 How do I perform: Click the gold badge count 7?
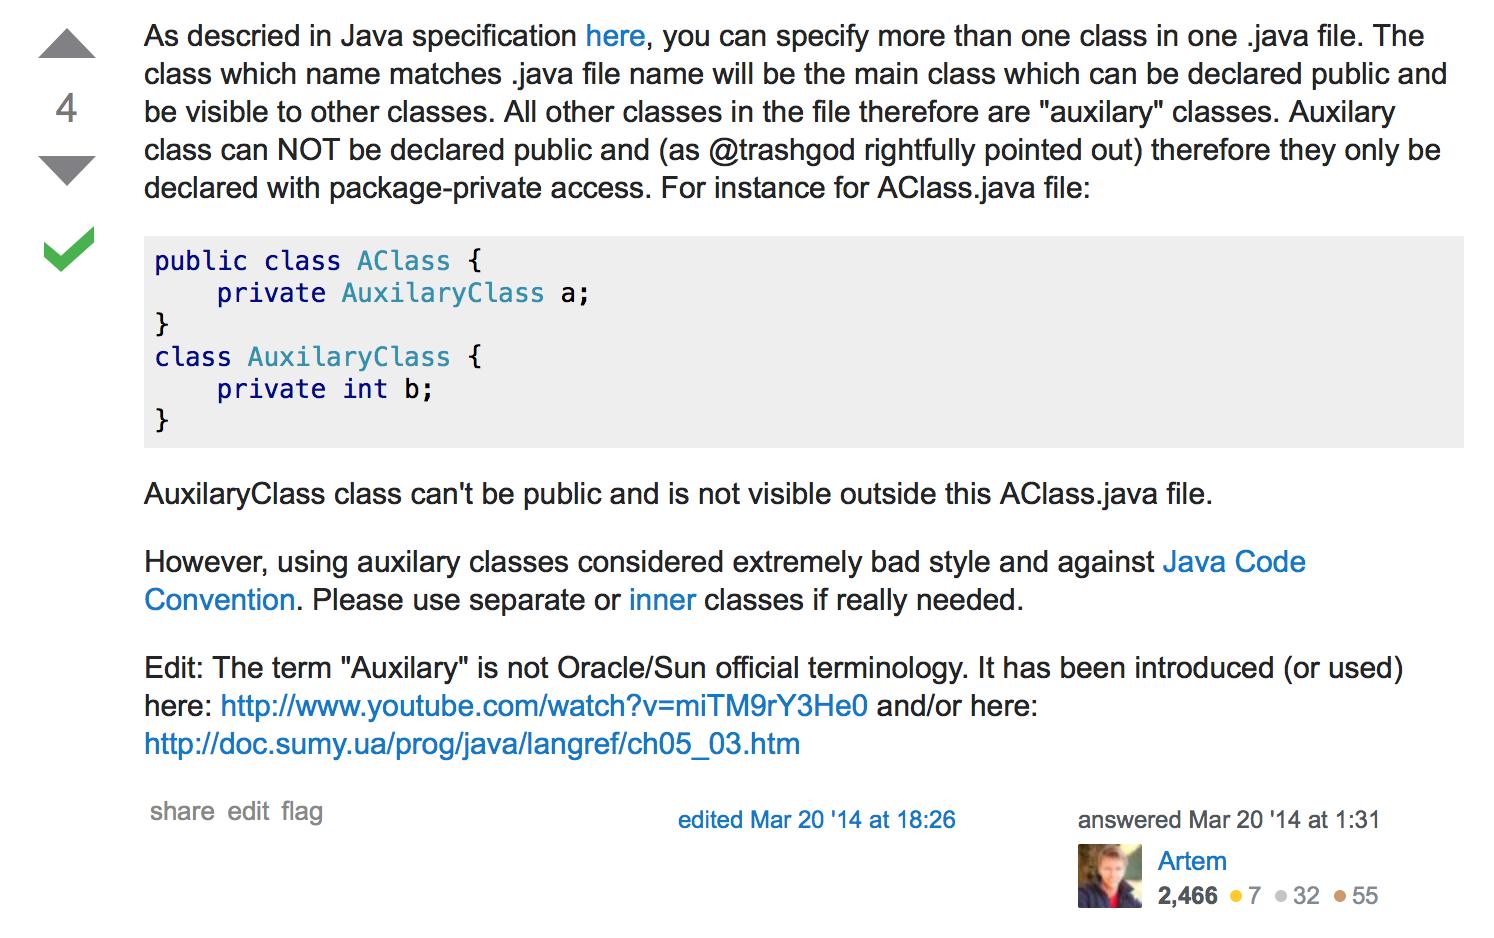(1246, 896)
